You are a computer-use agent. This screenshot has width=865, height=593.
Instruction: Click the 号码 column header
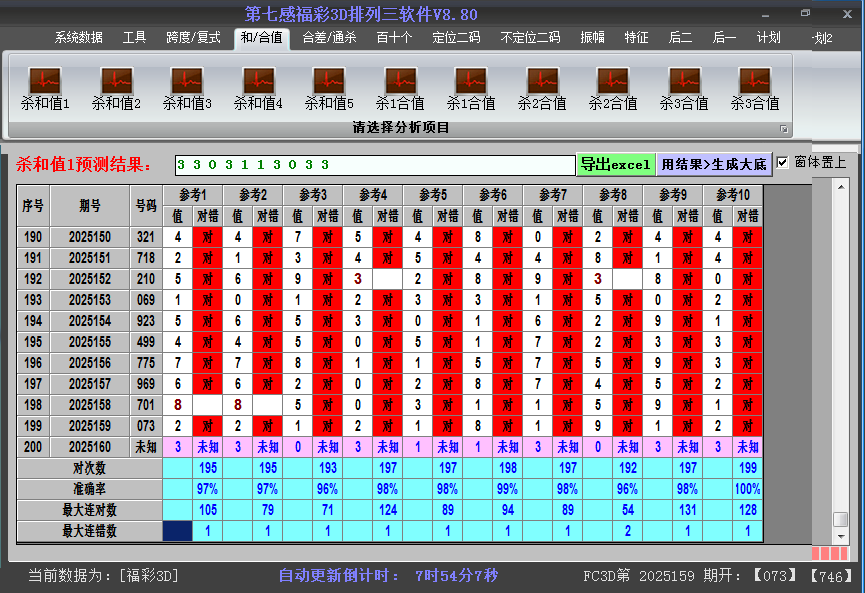coord(146,206)
